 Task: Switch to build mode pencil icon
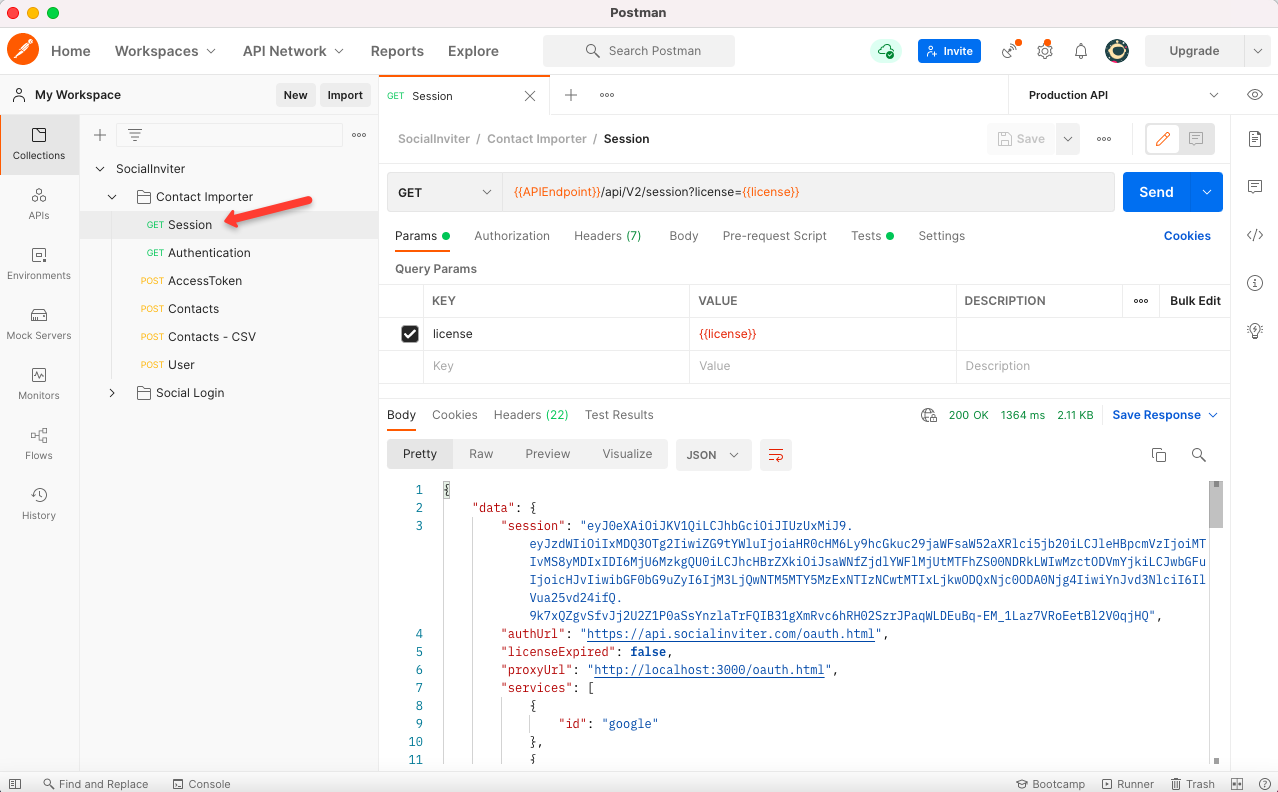point(1163,139)
